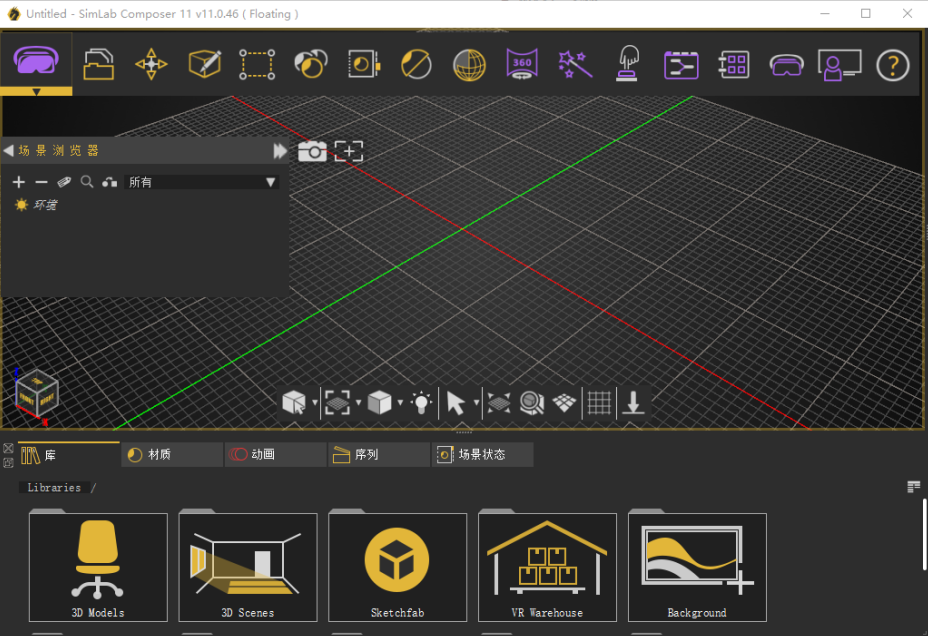Add new item with plus icon in scene browser
928x636 pixels.
tap(18, 182)
